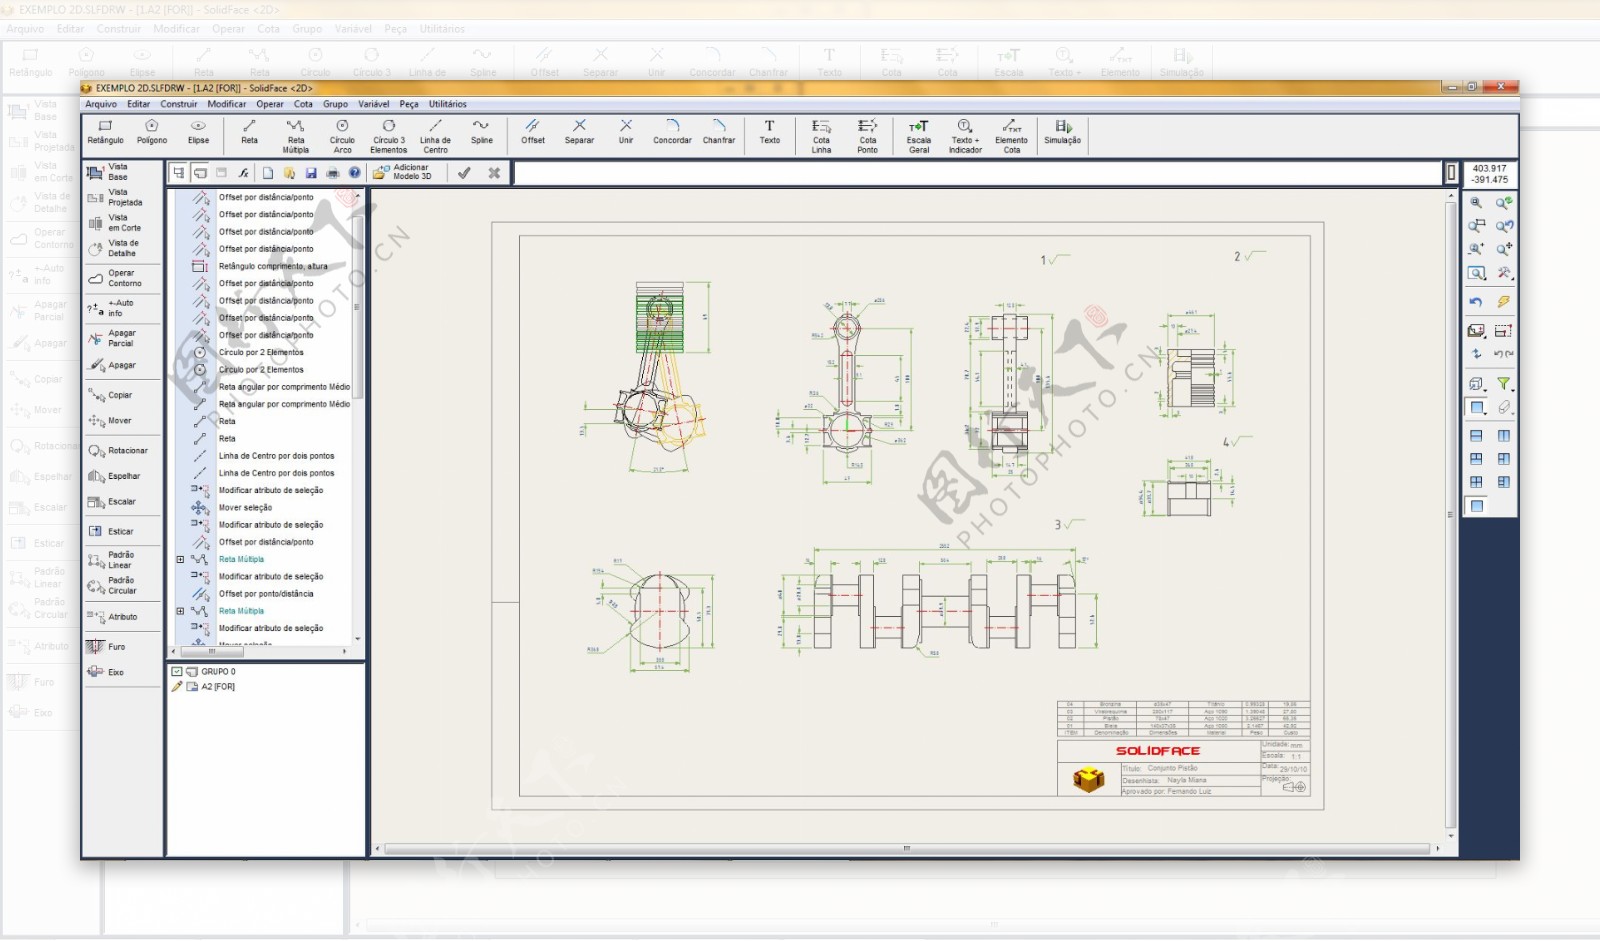Select Vista Projetada in sidebar

(115, 197)
